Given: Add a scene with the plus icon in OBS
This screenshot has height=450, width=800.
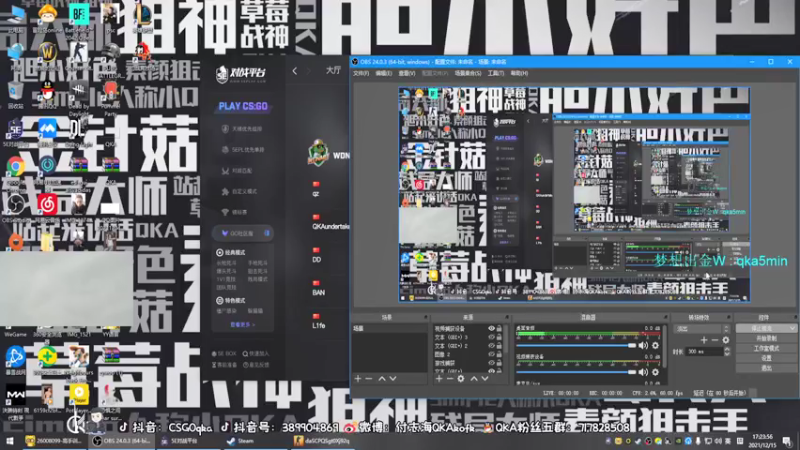Looking at the screenshot, I should click(358, 379).
